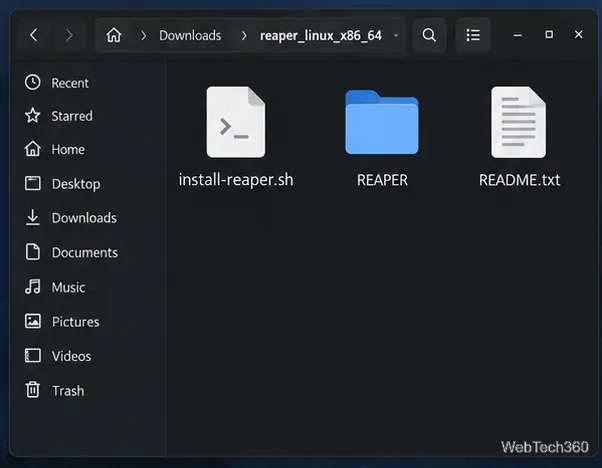The height and width of the screenshot is (468, 602).
Task: Click the Documents page icon
Action: pos(33,252)
